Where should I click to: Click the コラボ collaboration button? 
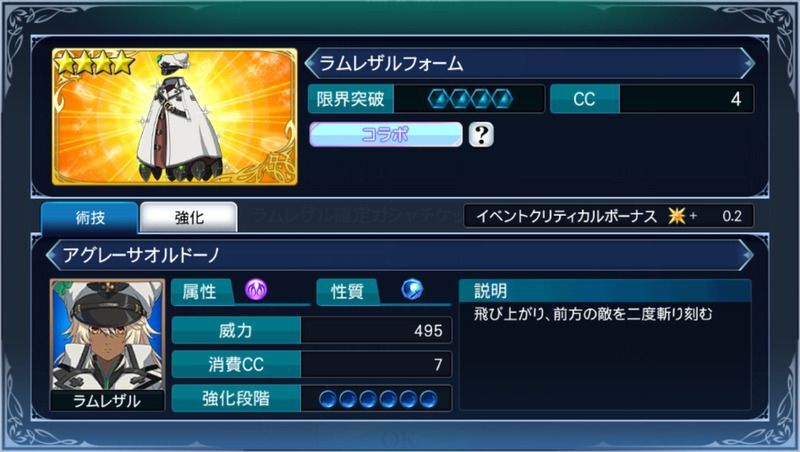386,135
